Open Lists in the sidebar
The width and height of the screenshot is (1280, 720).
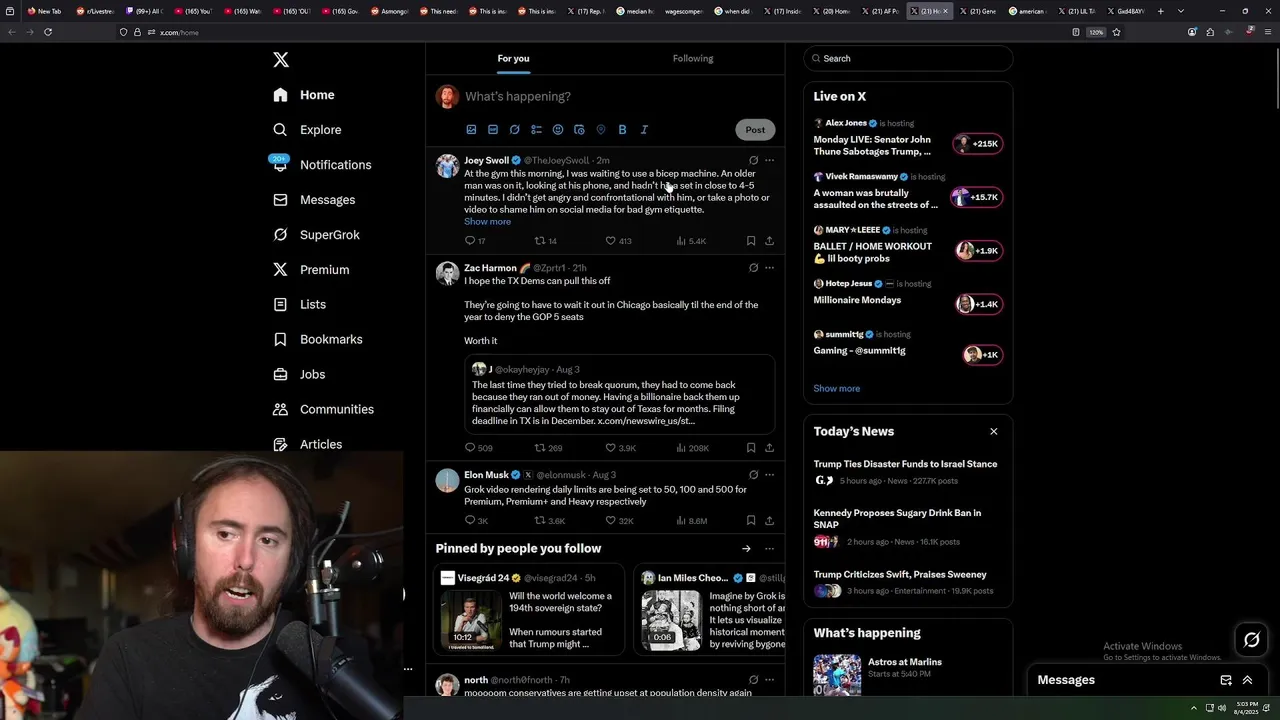299,304
